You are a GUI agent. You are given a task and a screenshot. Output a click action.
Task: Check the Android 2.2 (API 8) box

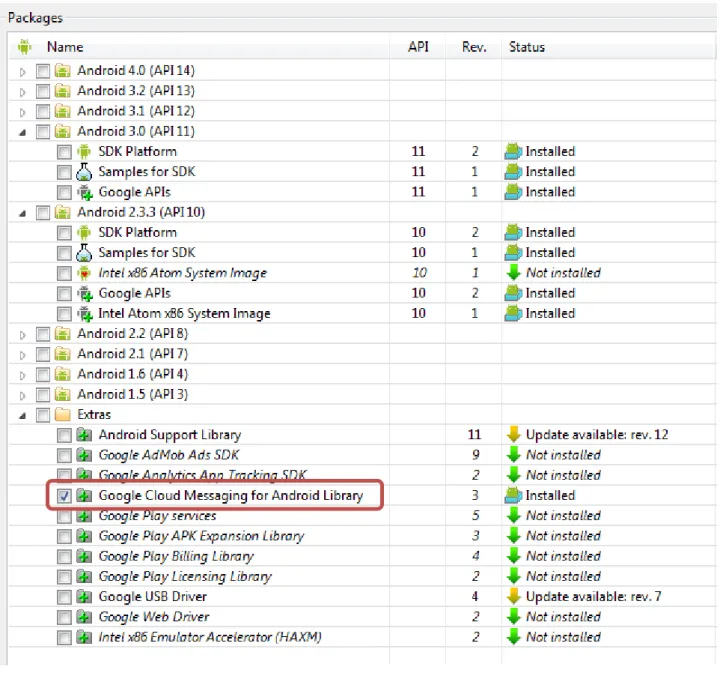[x=43, y=334]
